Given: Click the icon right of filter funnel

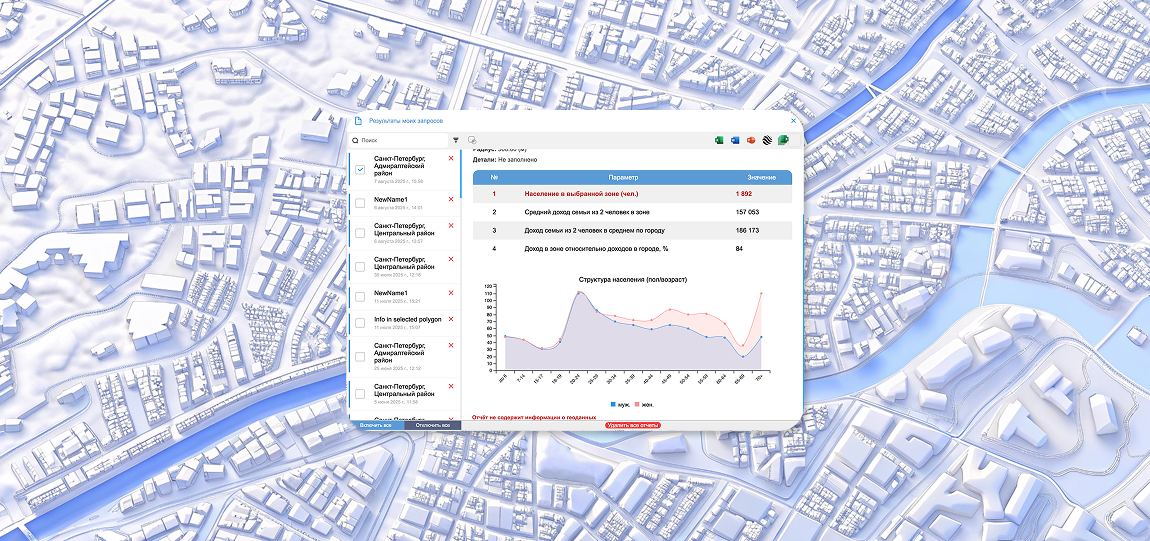Looking at the screenshot, I should (x=471, y=141).
